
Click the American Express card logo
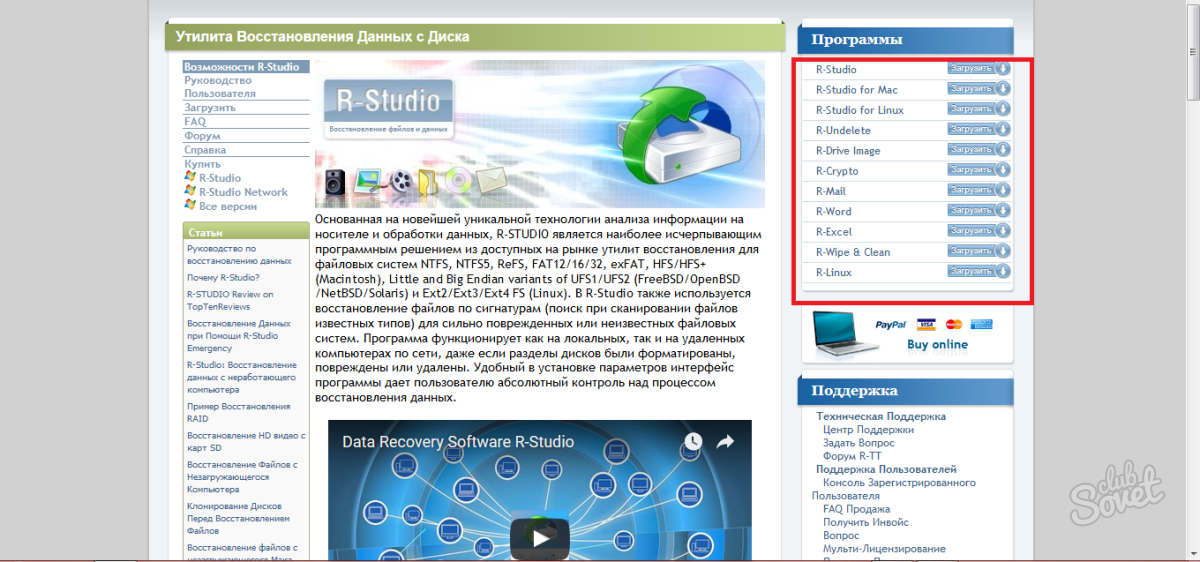(x=981, y=324)
